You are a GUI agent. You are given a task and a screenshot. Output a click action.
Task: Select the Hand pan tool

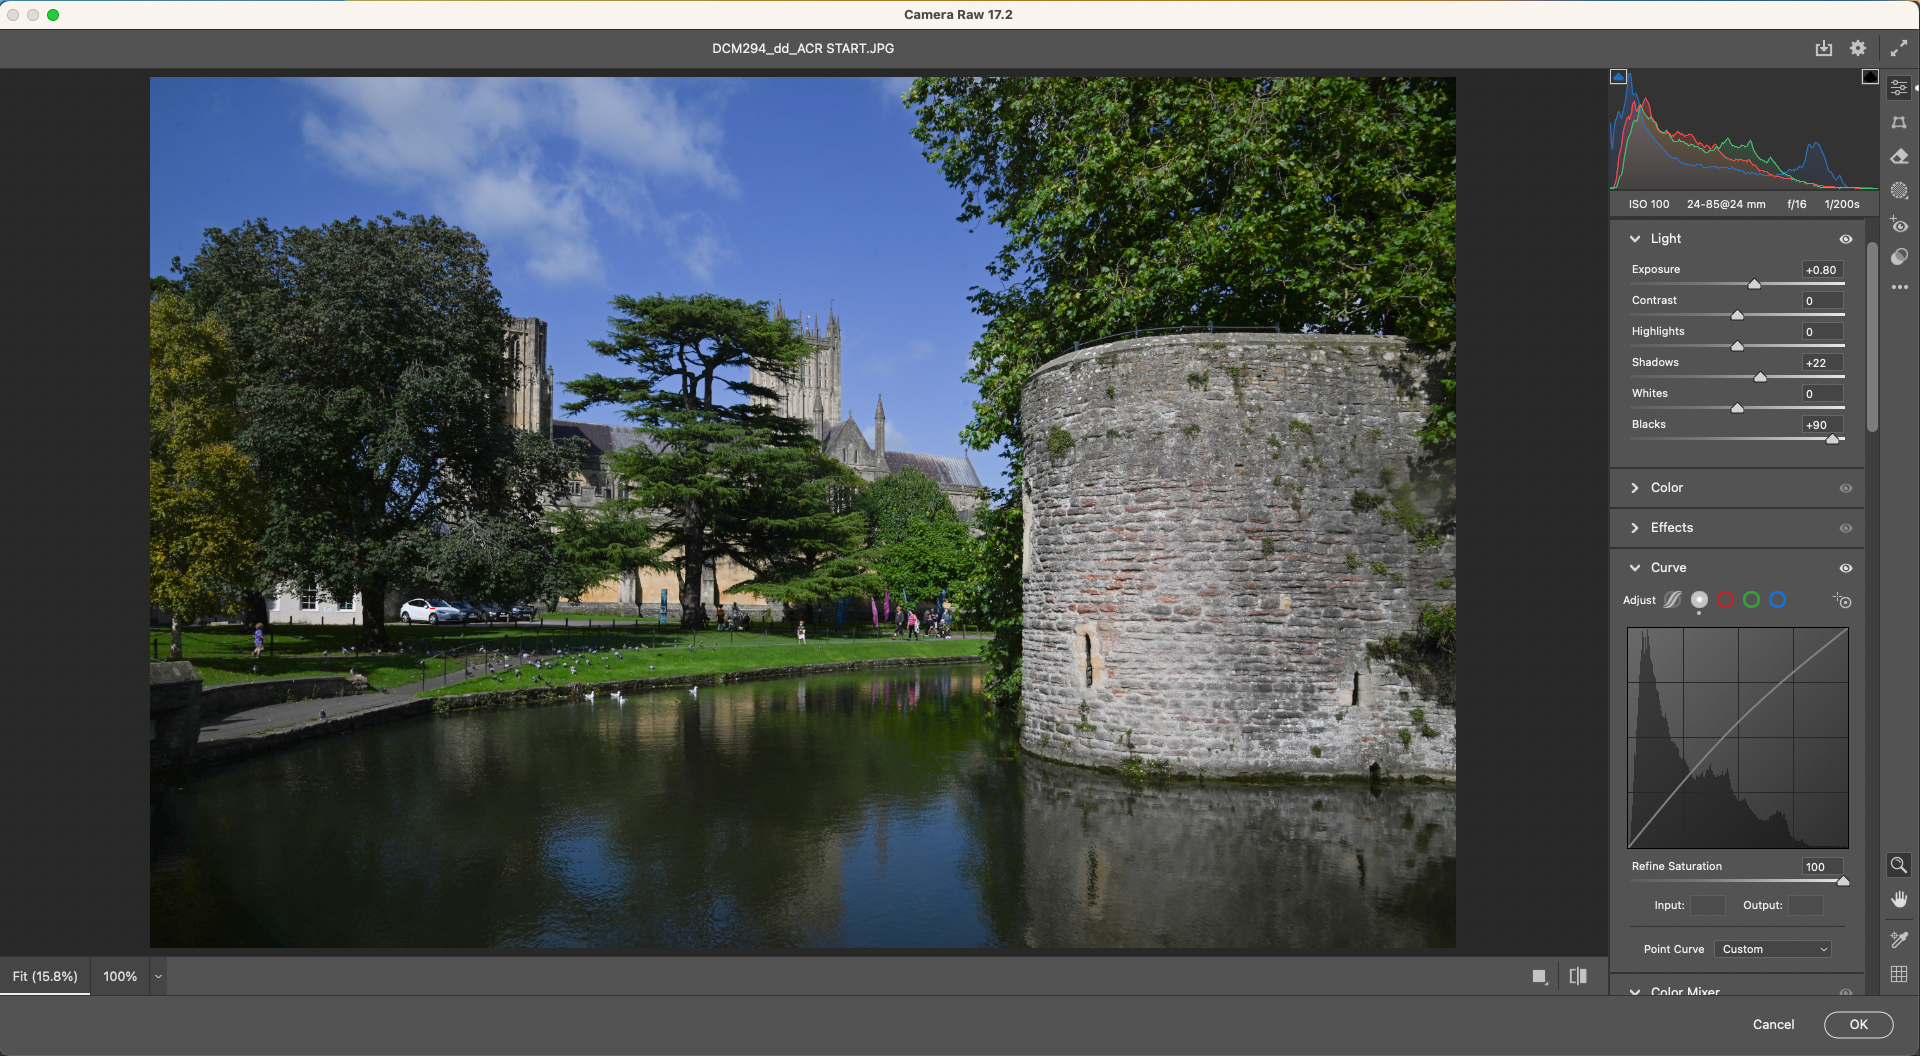pyautogui.click(x=1899, y=900)
